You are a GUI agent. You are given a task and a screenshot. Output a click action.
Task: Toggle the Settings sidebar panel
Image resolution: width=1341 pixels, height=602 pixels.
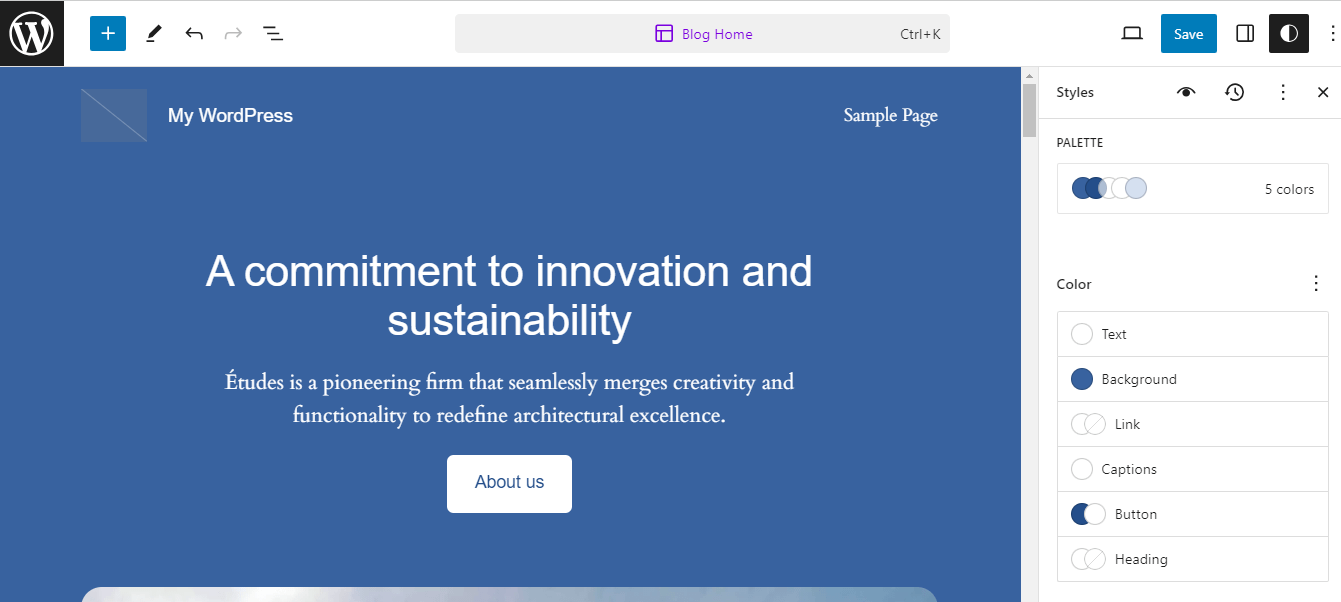[x=1245, y=34]
